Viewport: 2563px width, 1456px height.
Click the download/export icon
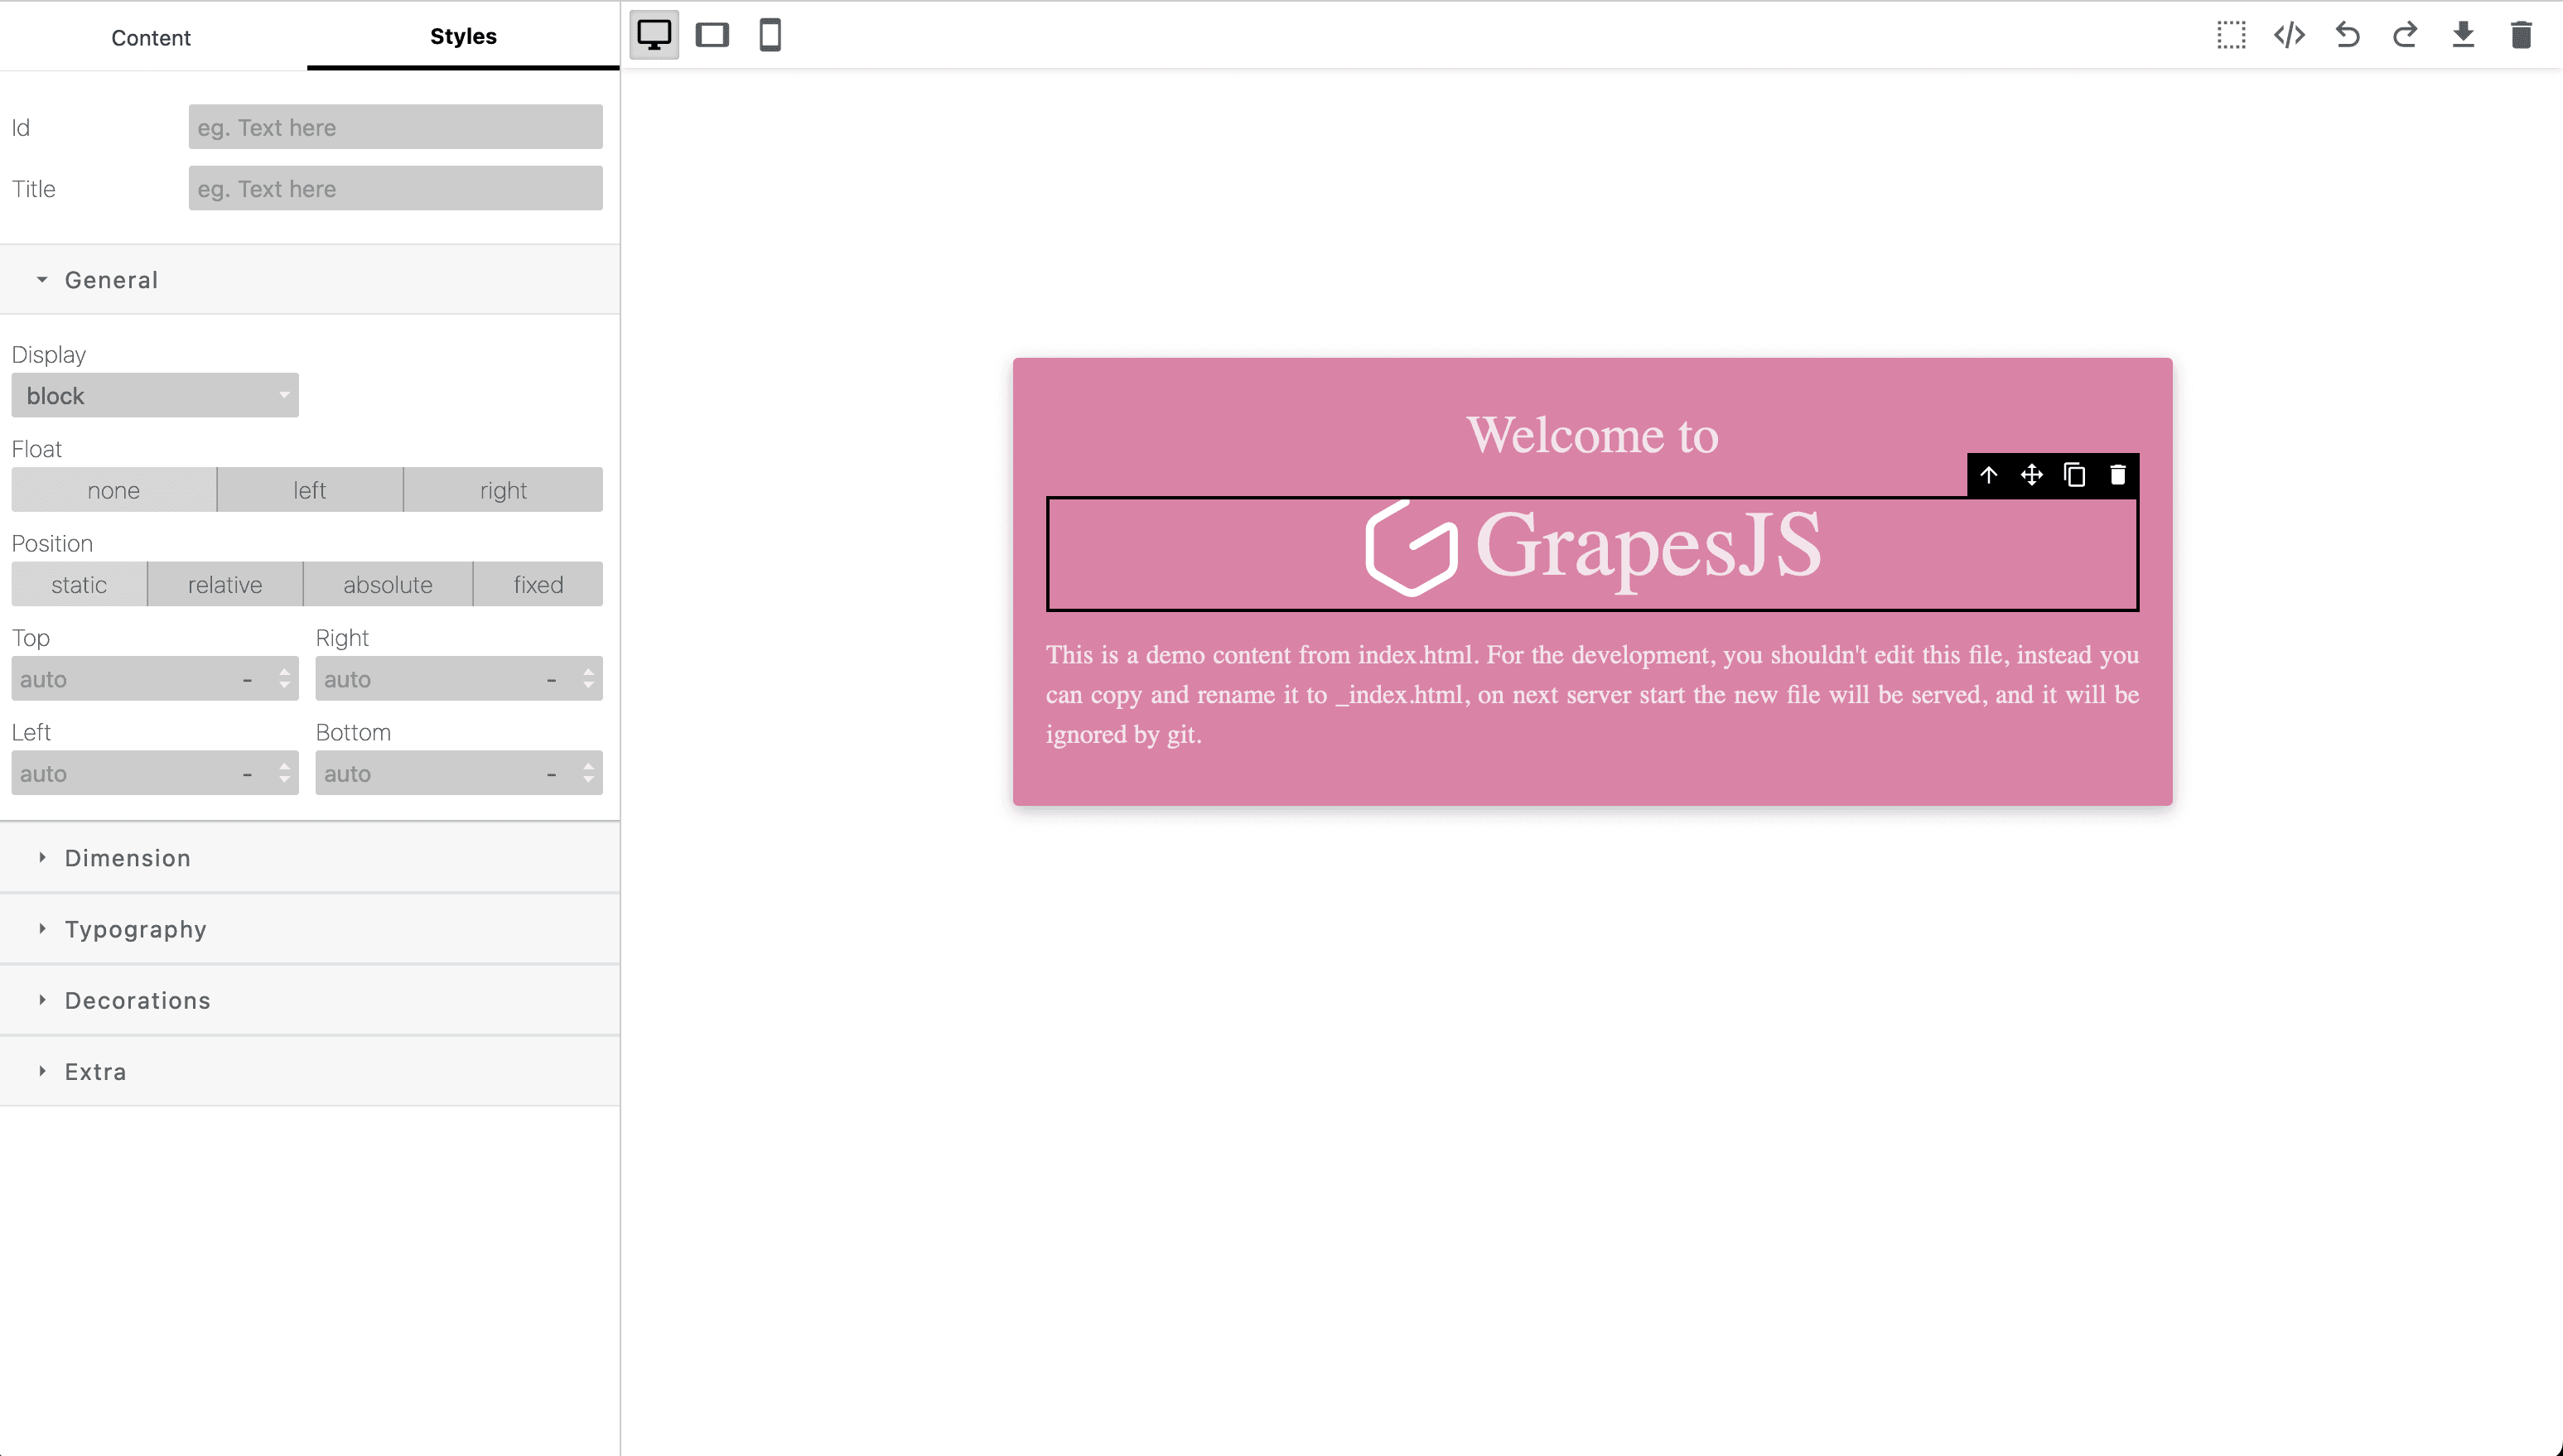point(2464,33)
